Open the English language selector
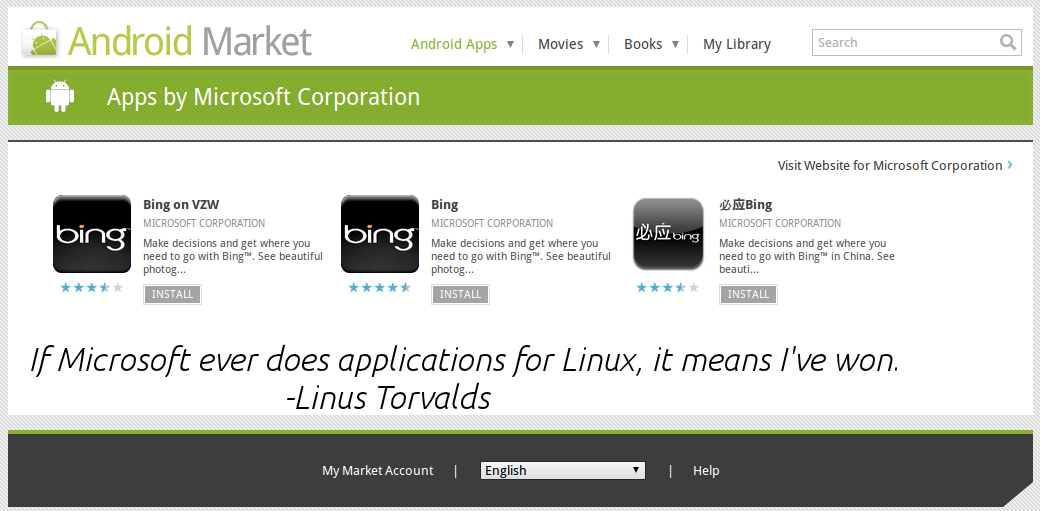The height and width of the screenshot is (511, 1040). click(563, 471)
